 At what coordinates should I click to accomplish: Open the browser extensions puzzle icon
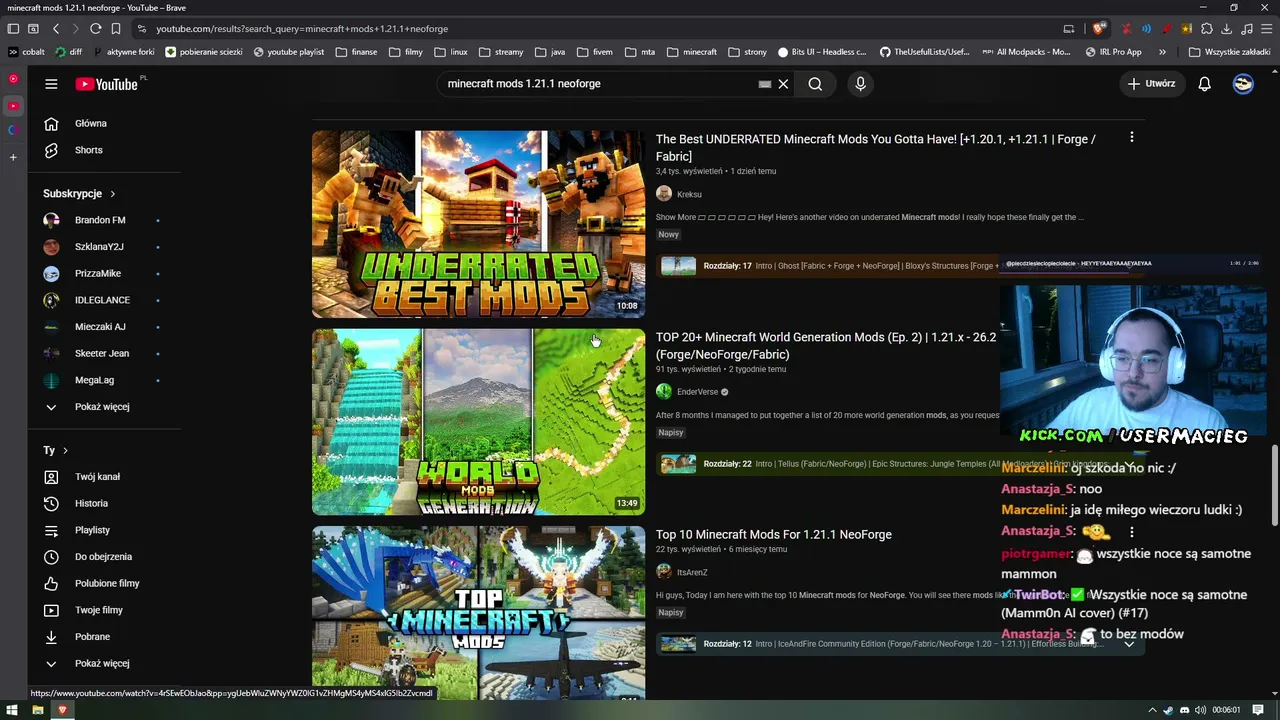coord(1207,29)
